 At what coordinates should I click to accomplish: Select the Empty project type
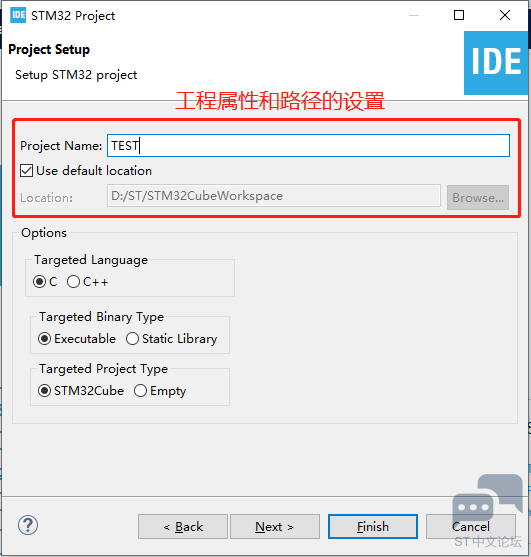coord(140,391)
